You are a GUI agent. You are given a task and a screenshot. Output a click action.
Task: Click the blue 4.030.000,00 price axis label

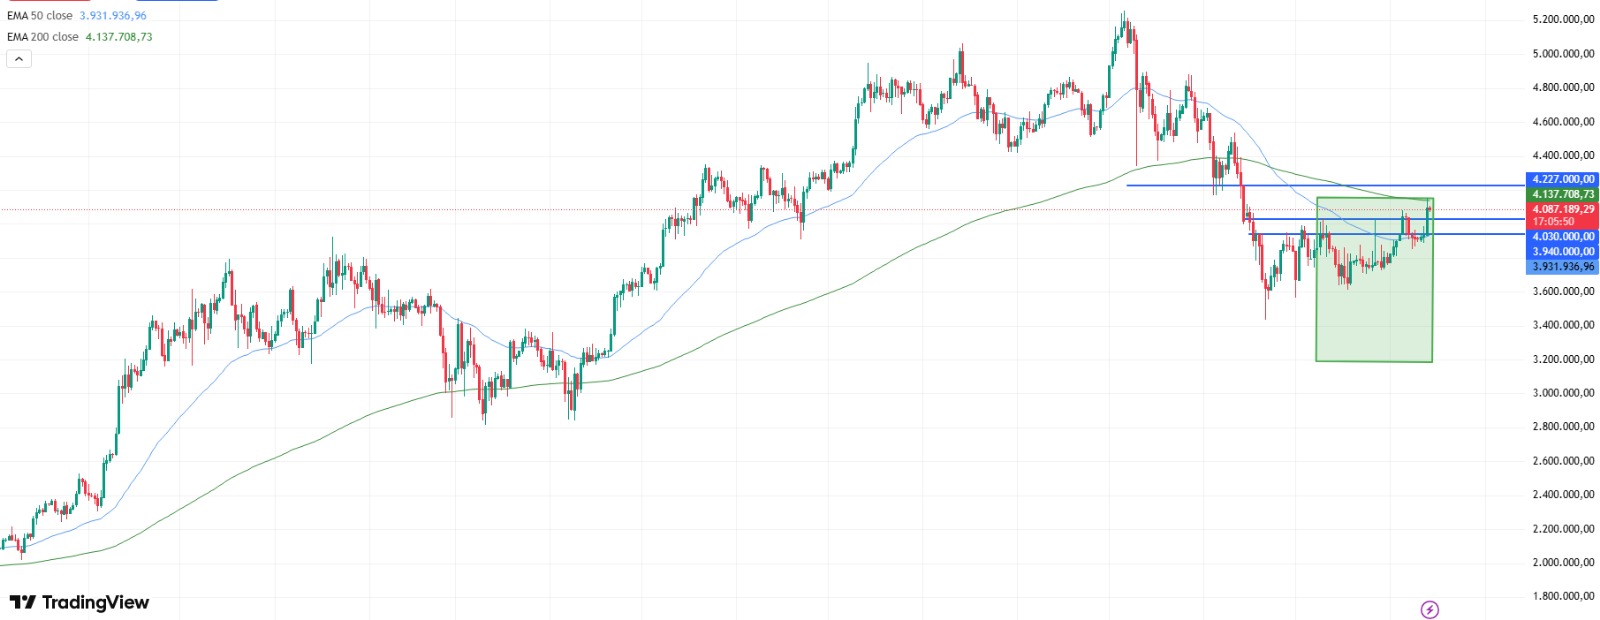(1563, 237)
